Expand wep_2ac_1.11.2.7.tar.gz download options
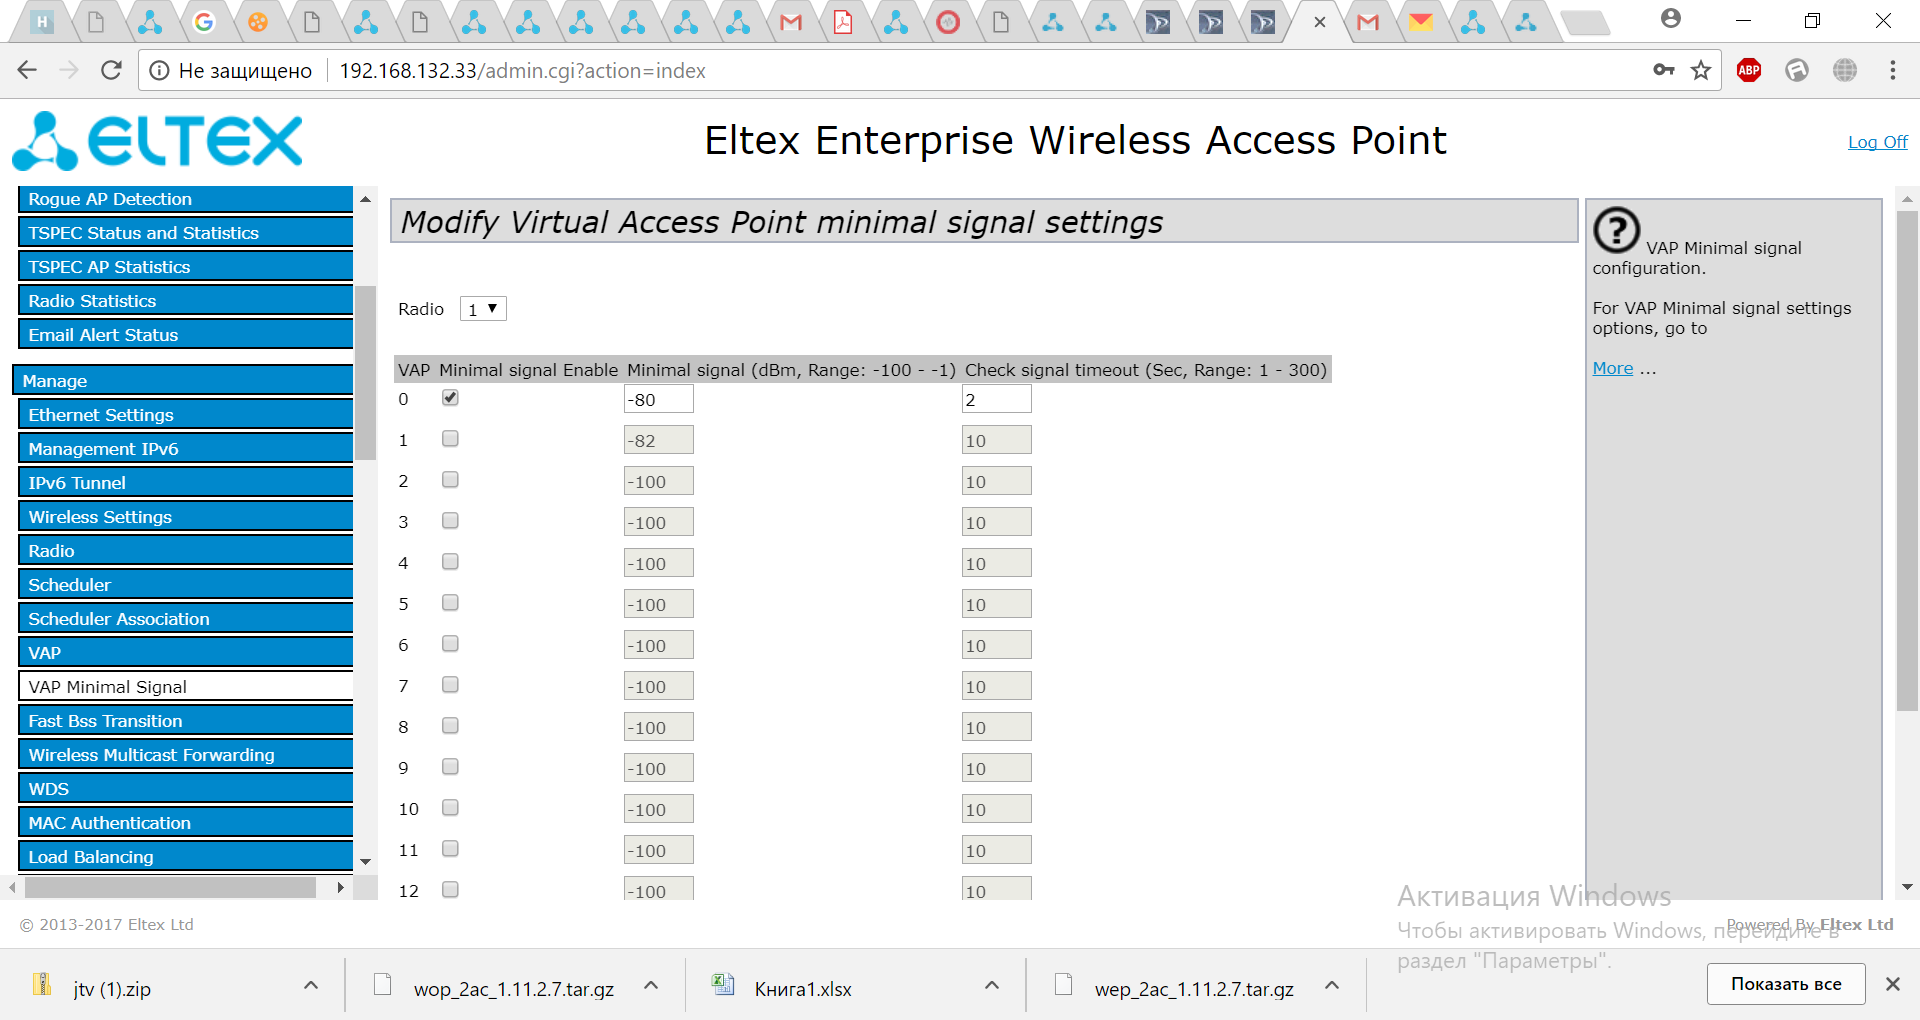 click(1332, 986)
